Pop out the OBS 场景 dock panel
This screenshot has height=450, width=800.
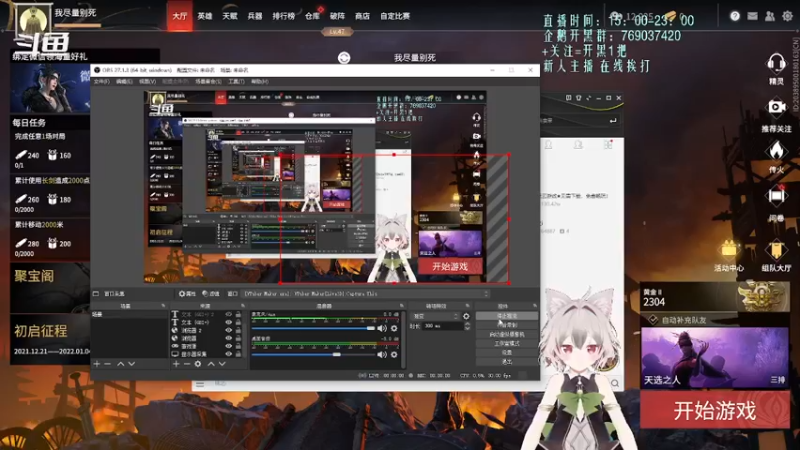point(163,306)
